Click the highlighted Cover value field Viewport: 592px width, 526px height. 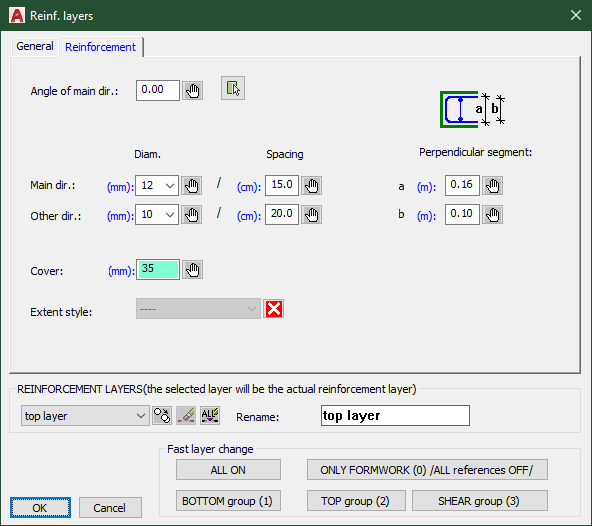158,270
